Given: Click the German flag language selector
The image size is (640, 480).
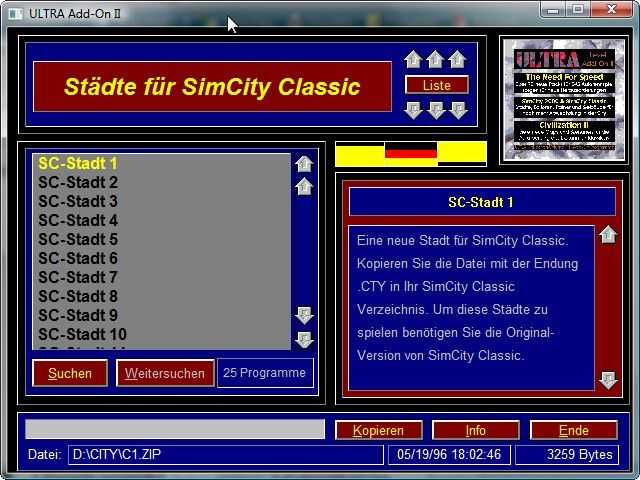Looking at the screenshot, I should [x=411, y=153].
